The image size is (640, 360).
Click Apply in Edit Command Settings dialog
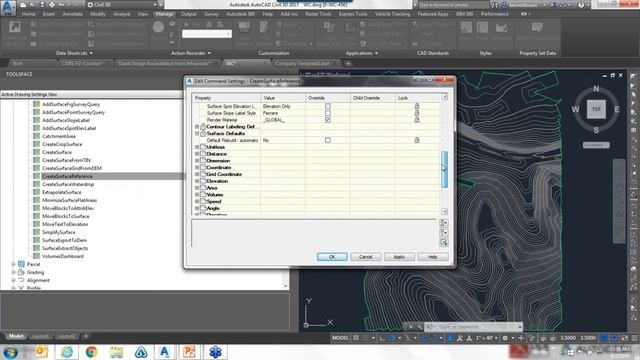click(399, 257)
